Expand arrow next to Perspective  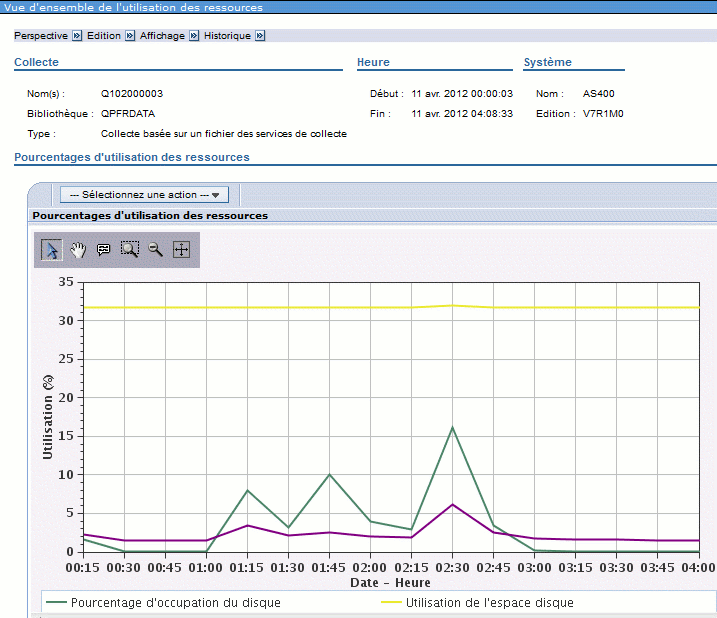point(77,36)
